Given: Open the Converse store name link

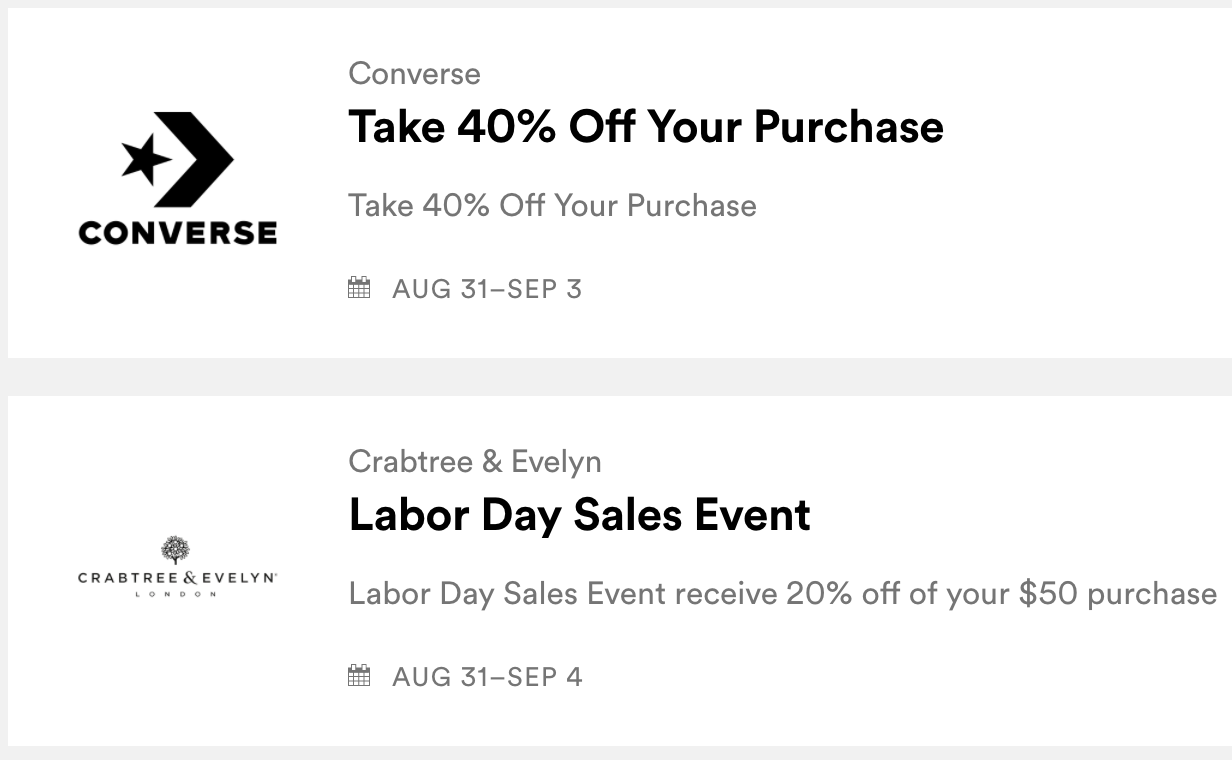Looking at the screenshot, I should [414, 73].
